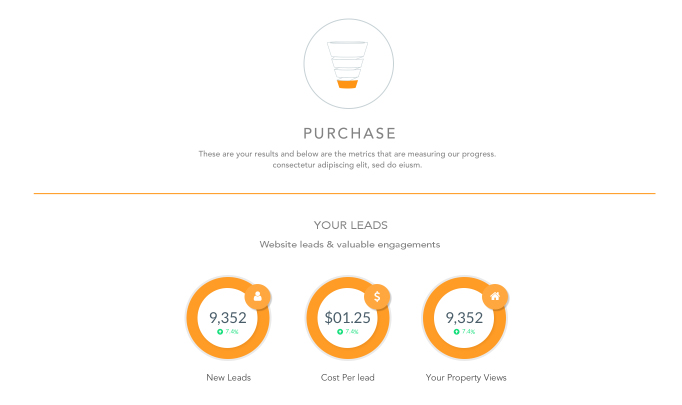Select the PURCHASE heading
682x405 pixels.
point(349,133)
